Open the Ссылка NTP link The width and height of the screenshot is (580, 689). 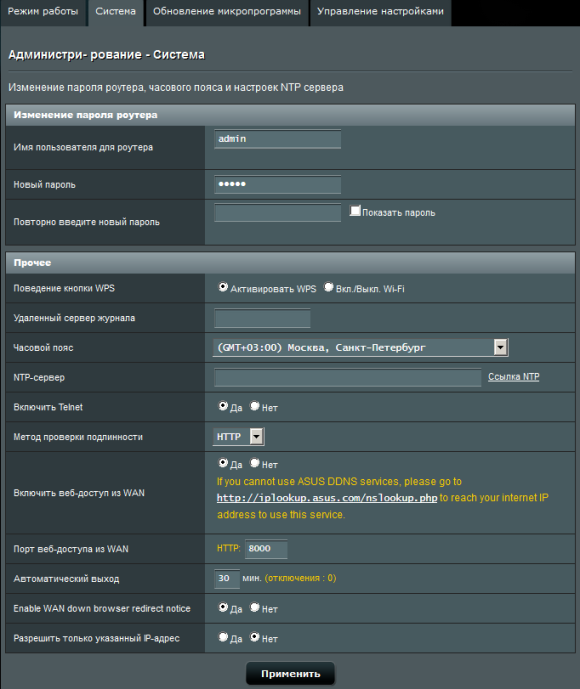tap(514, 377)
